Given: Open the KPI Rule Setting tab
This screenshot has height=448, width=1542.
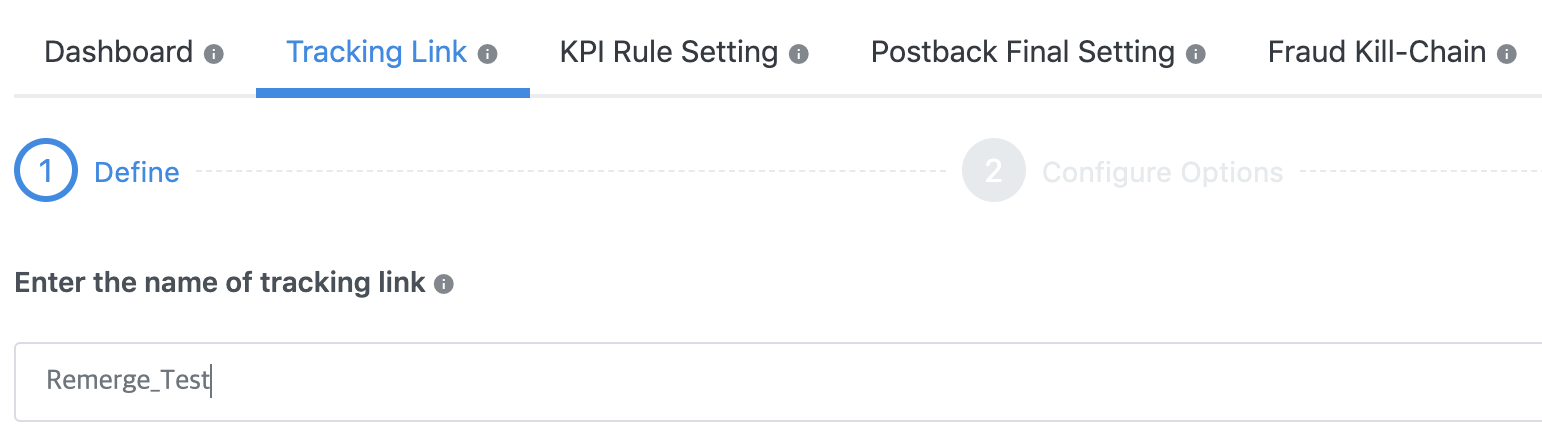Looking at the screenshot, I should pyautogui.click(x=669, y=52).
